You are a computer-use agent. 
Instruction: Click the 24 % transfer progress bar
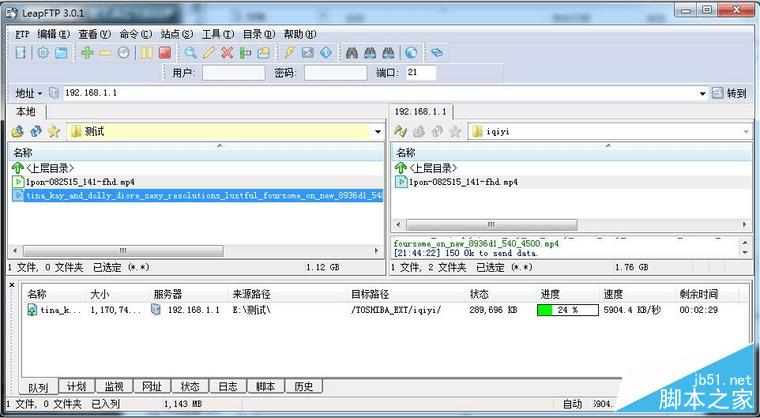click(568, 310)
